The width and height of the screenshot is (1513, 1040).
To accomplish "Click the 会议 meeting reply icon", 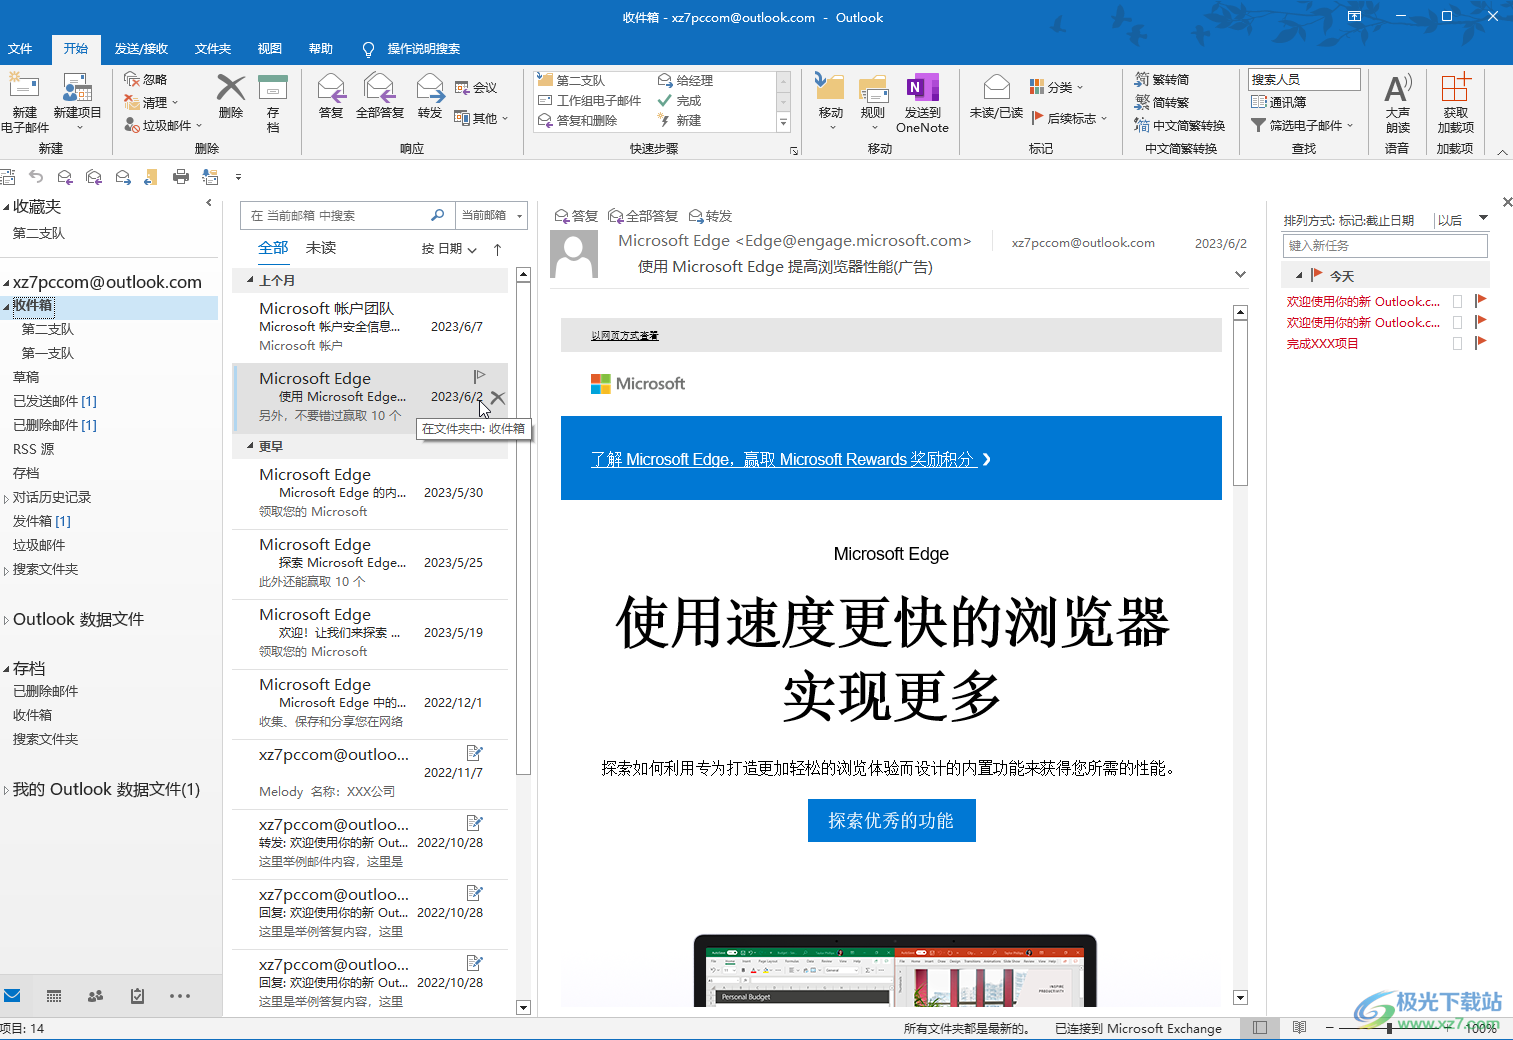I will pos(476,88).
